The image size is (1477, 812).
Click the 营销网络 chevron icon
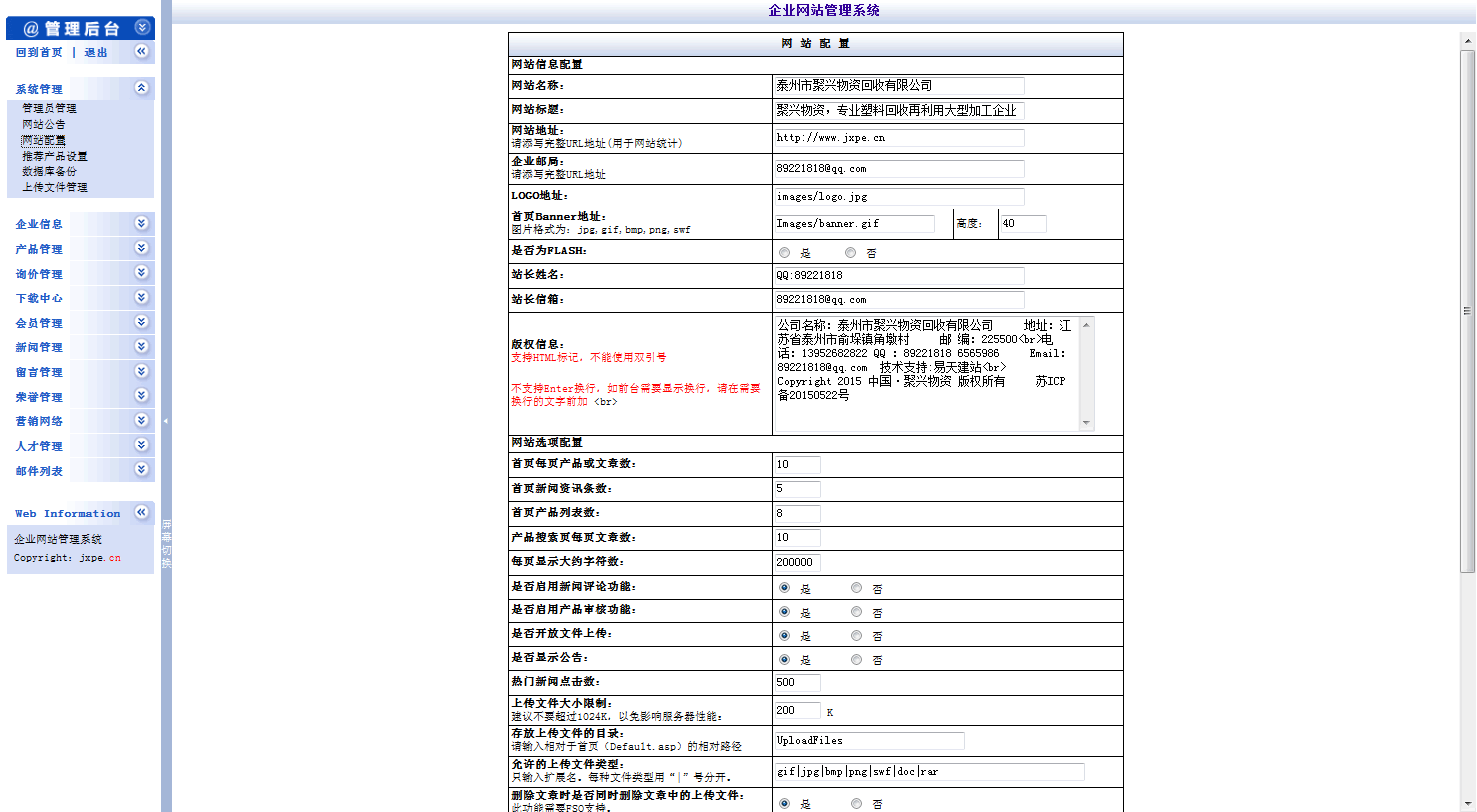click(x=141, y=420)
